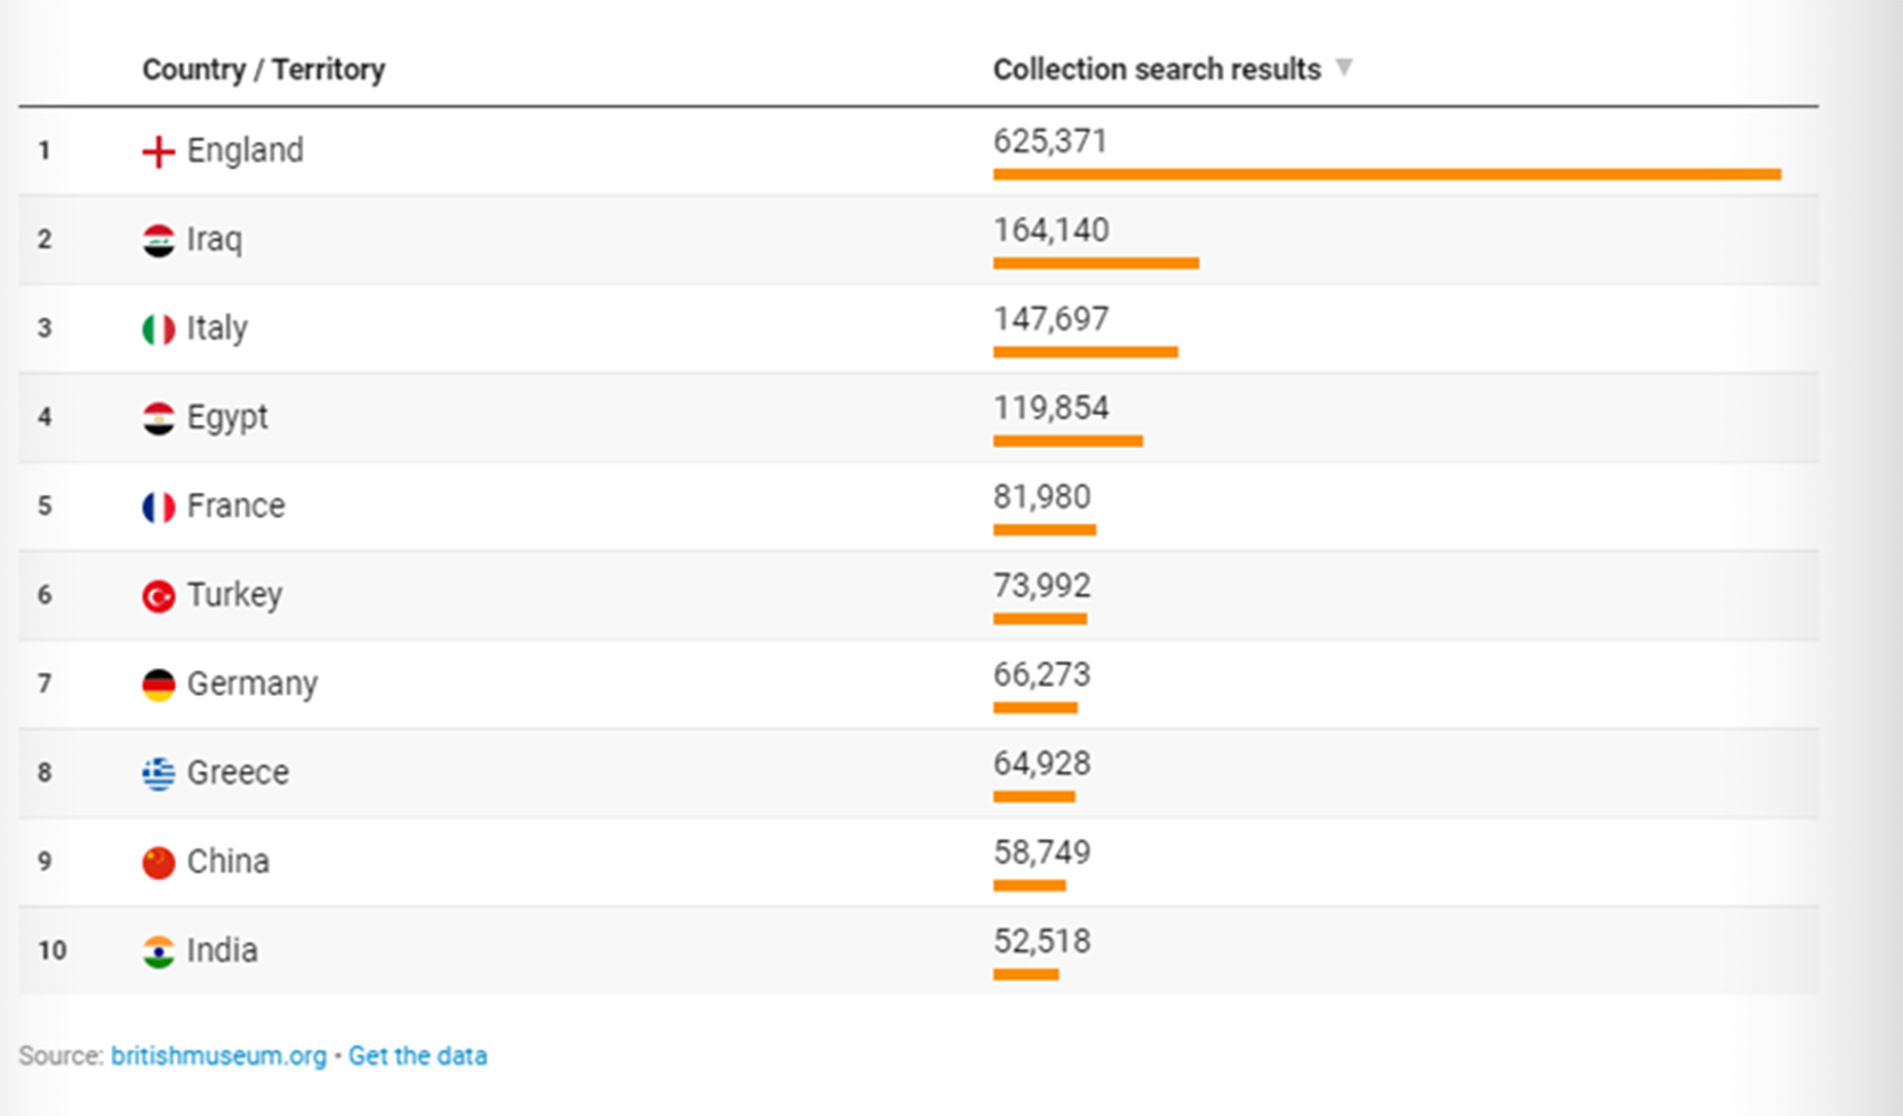Click the China flag icon

tap(158, 862)
